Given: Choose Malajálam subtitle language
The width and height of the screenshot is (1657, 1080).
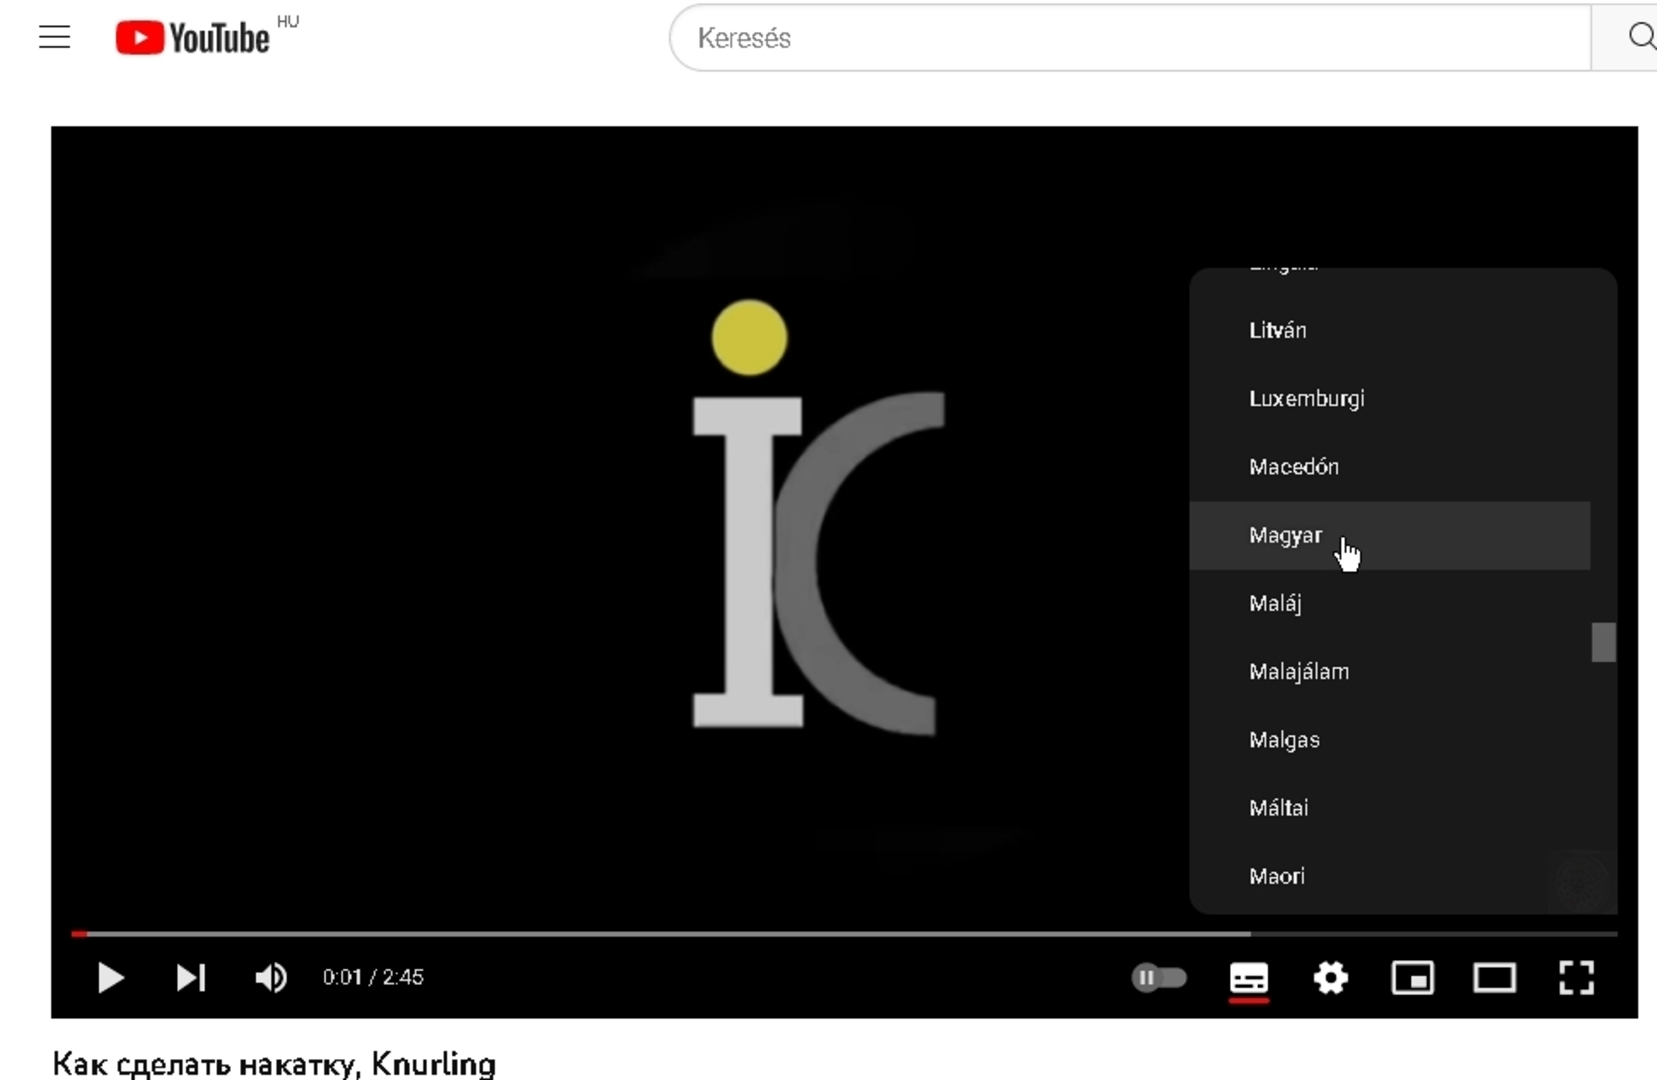Looking at the screenshot, I should click(x=1299, y=672).
